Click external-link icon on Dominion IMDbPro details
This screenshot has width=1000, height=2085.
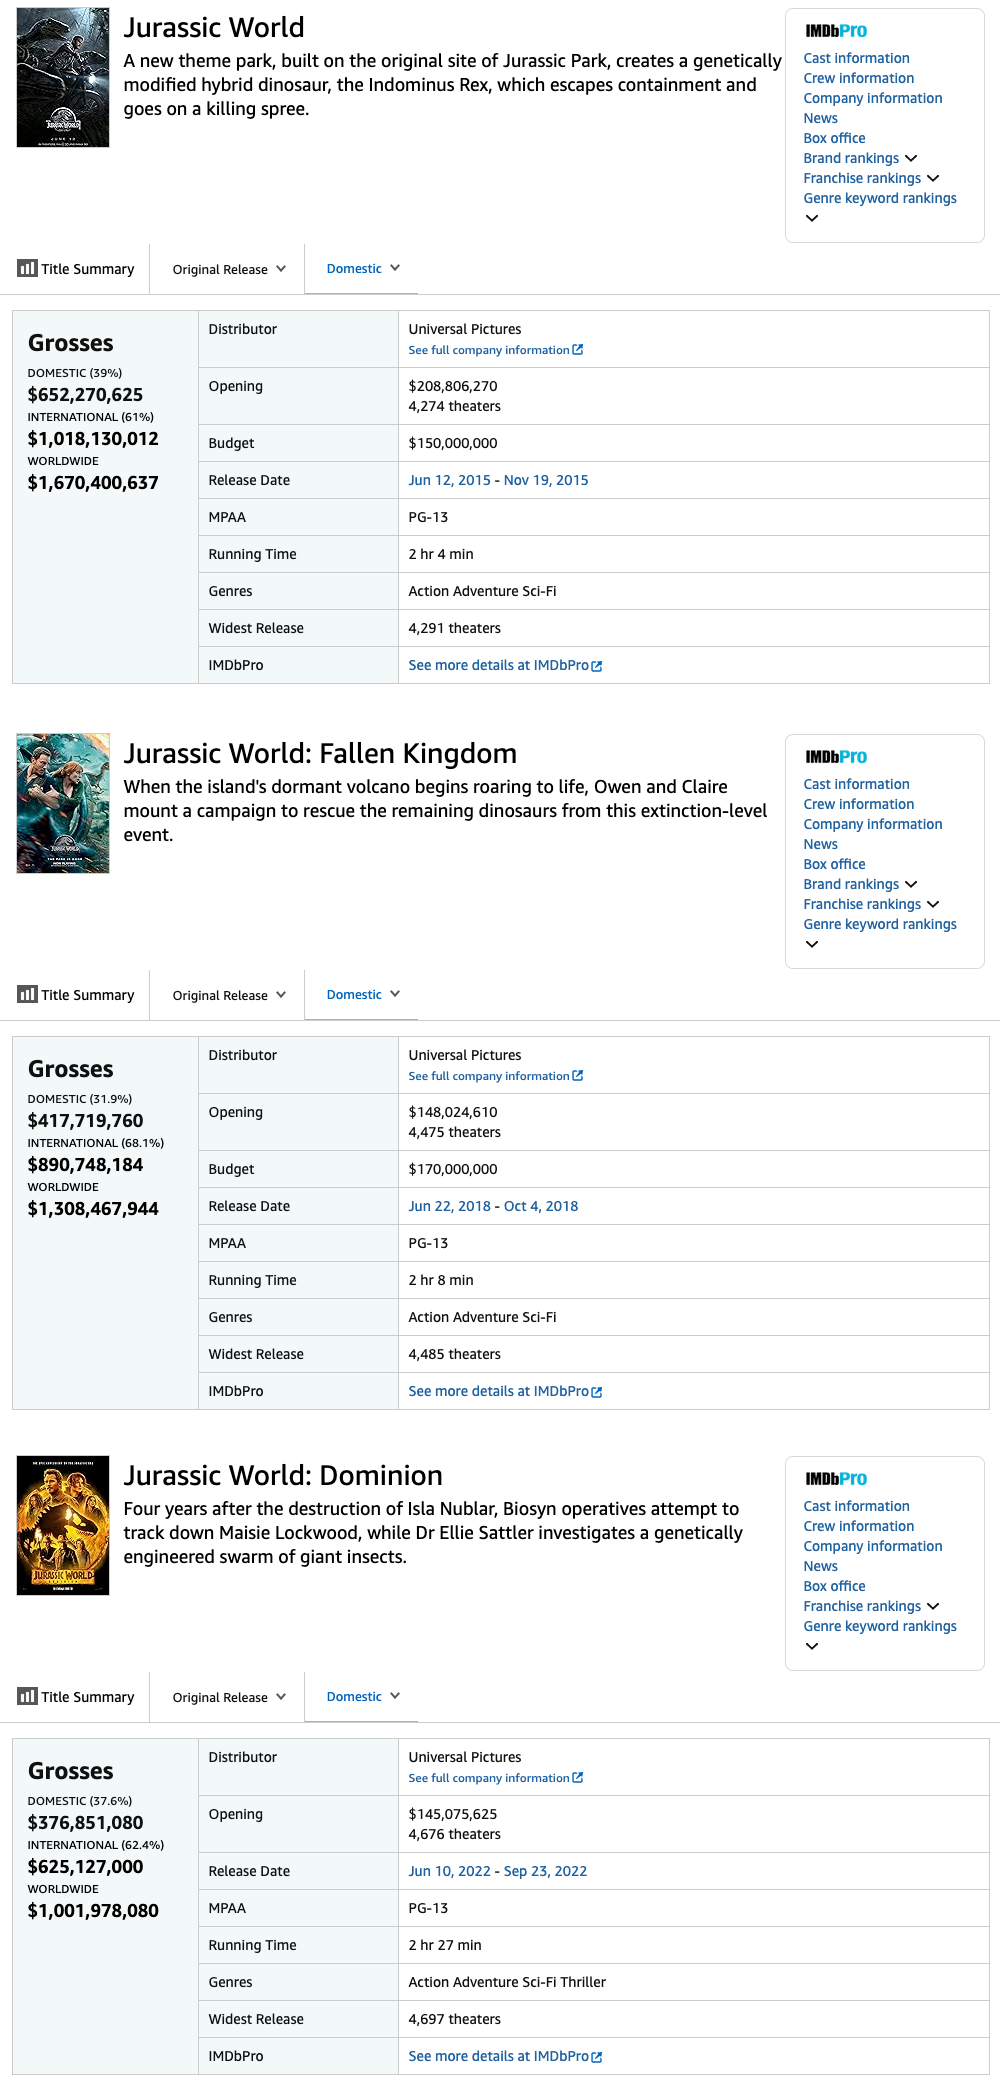coord(597,2057)
